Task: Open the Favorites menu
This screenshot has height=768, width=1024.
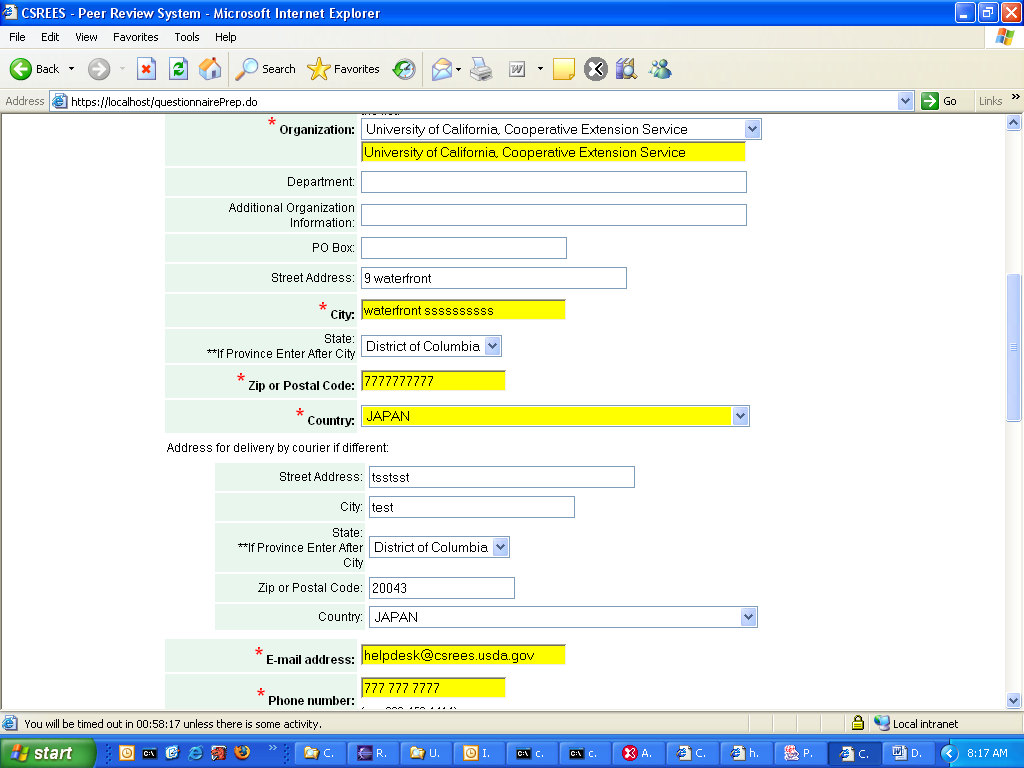Action: [135, 37]
